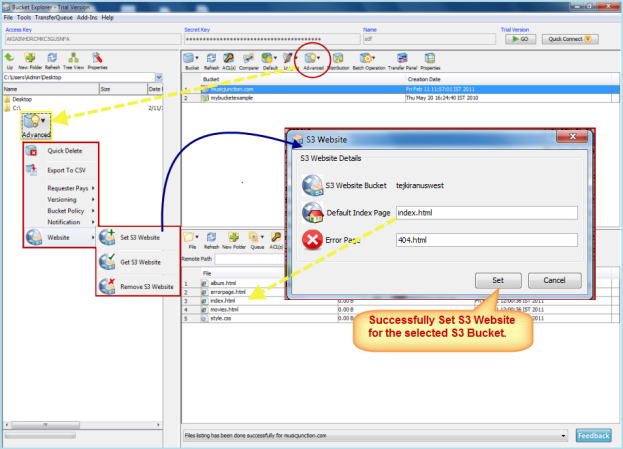Open the Bucket toolbar menu
The image size is (623, 449).
(192, 62)
